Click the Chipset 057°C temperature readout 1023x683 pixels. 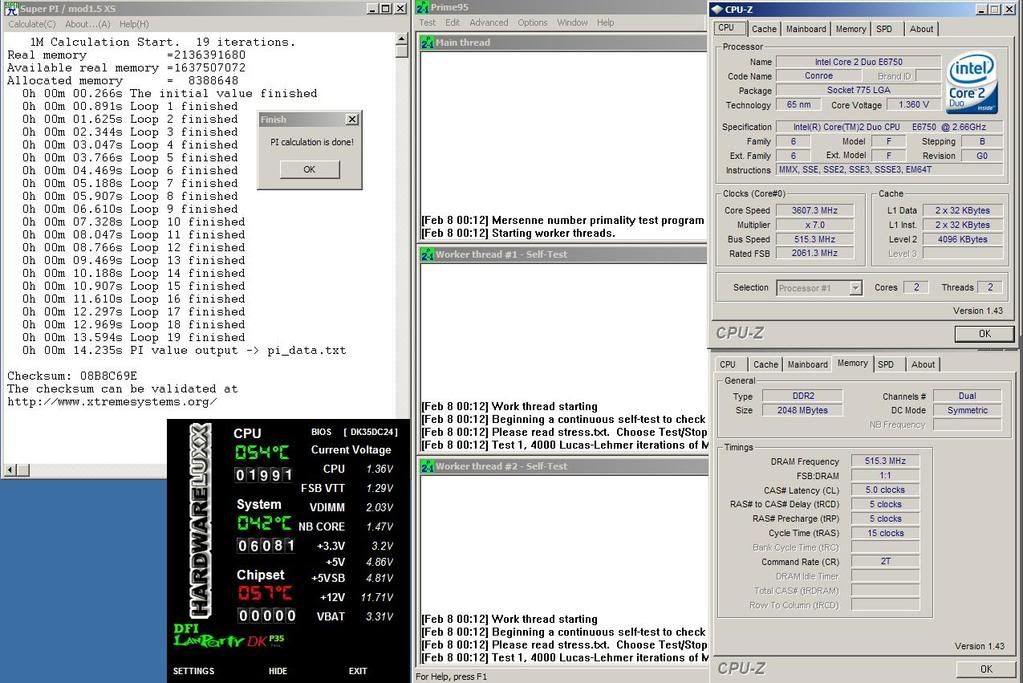coord(264,594)
